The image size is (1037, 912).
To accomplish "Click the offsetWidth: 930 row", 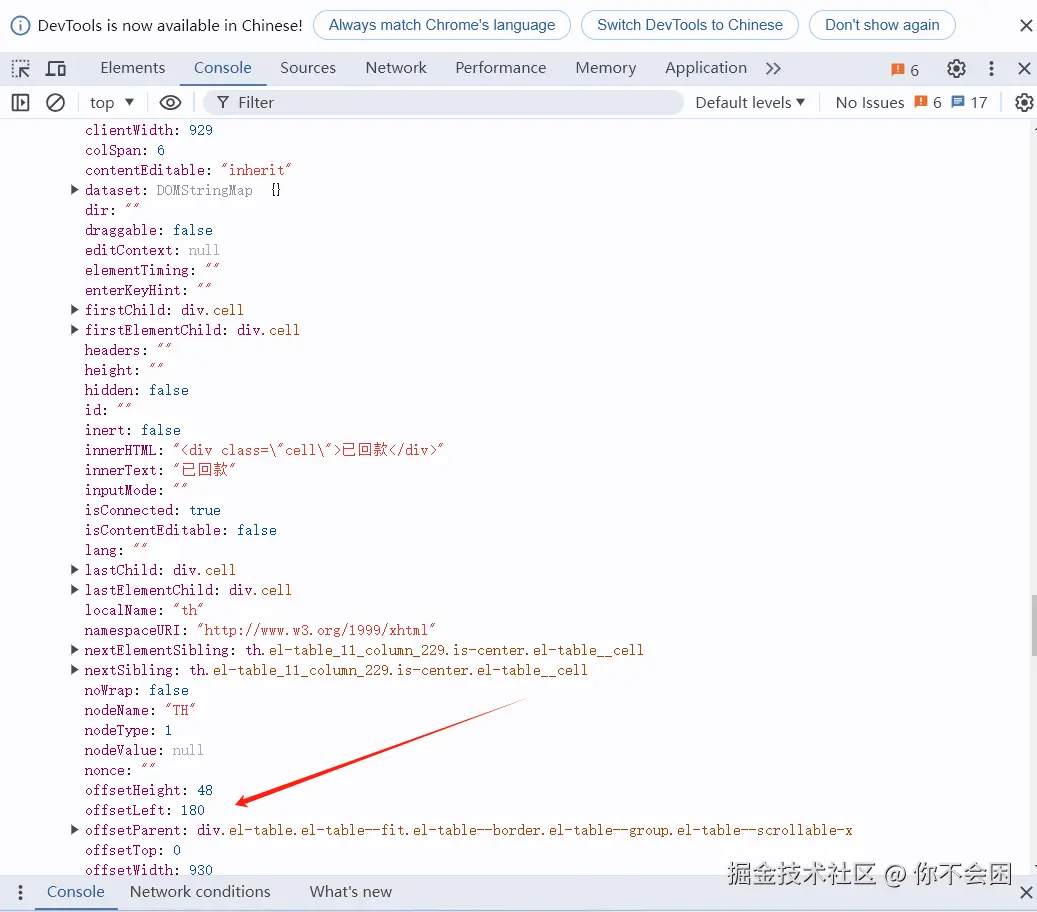I will (x=149, y=870).
